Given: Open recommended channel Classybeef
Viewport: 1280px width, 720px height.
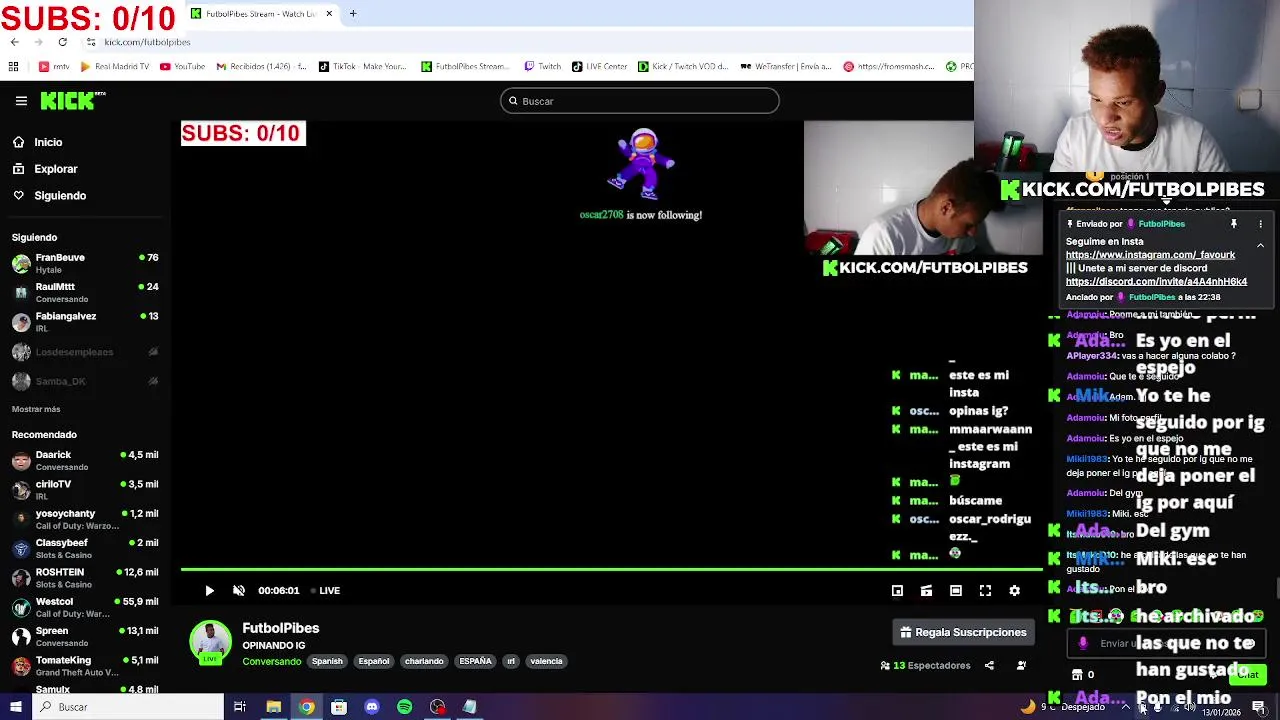Looking at the screenshot, I should point(85,548).
